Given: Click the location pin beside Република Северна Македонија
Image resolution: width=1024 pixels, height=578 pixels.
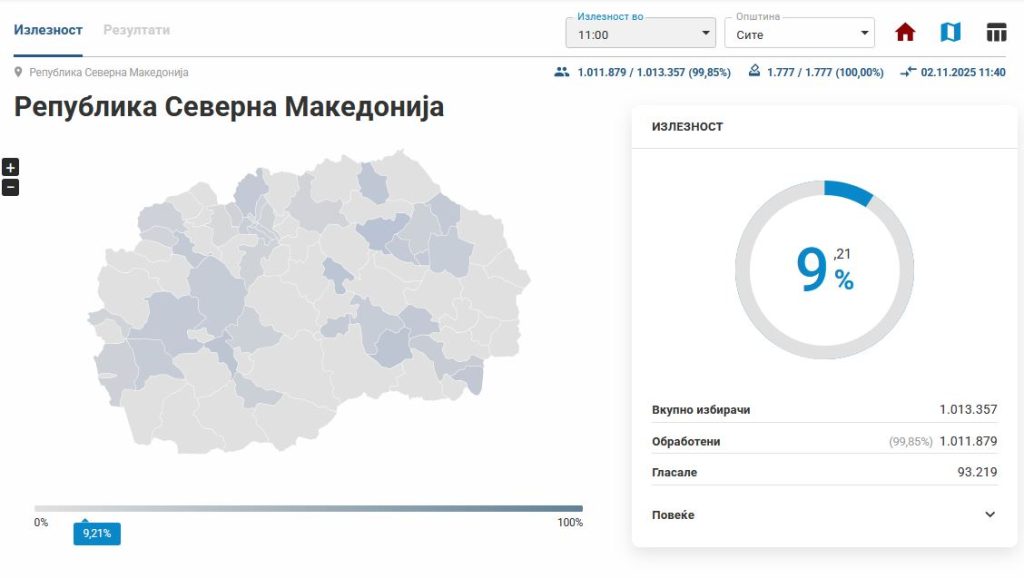Looking at the screenshot, I should [16, 72].
